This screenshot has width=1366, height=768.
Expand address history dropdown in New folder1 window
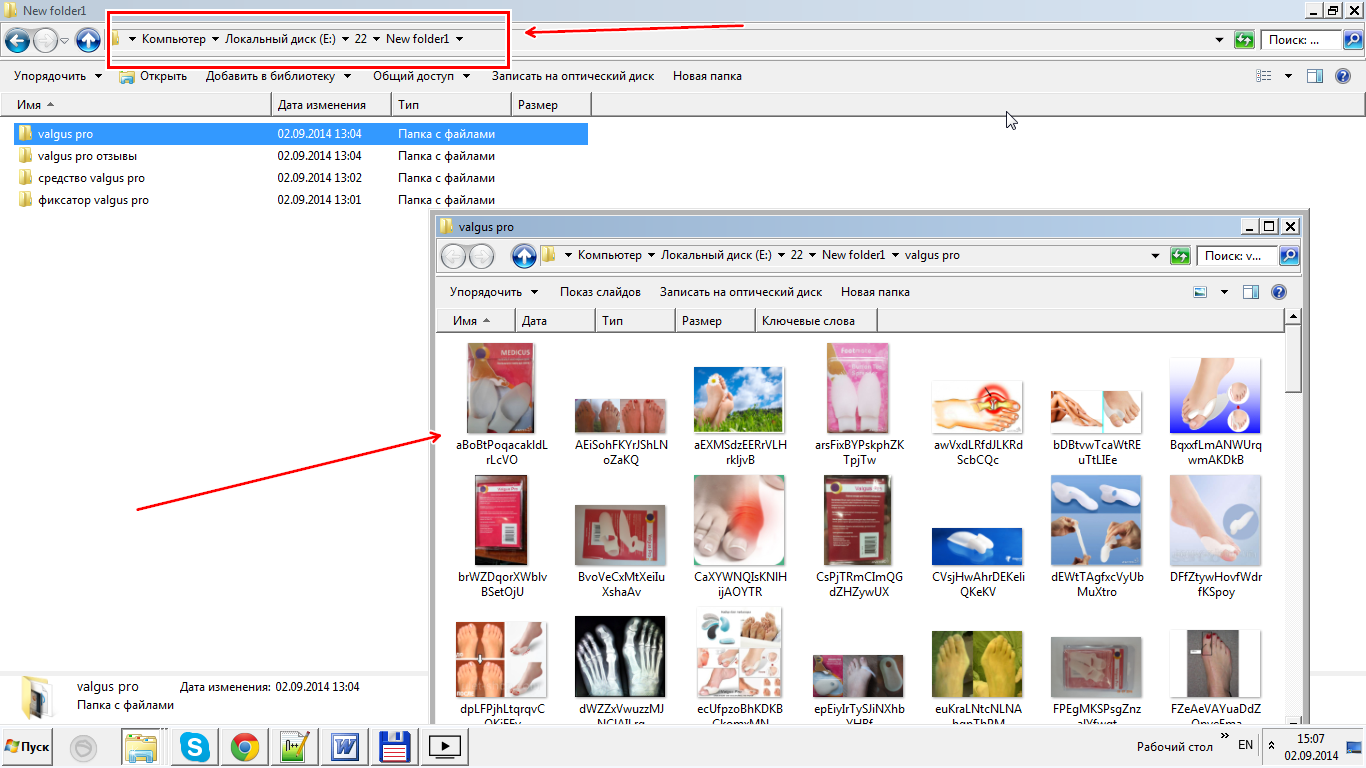click(1219, 40)
